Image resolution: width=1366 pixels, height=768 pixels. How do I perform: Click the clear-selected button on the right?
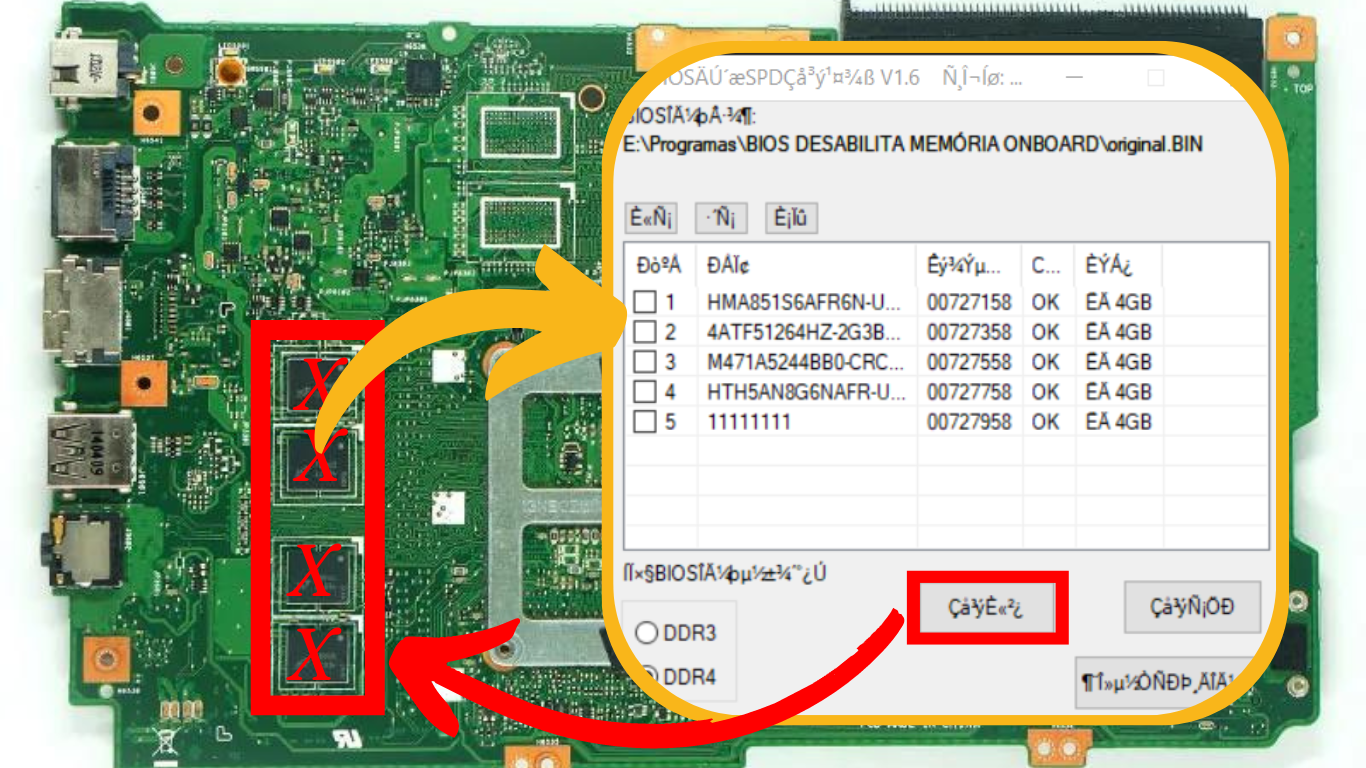(1192, 607)
